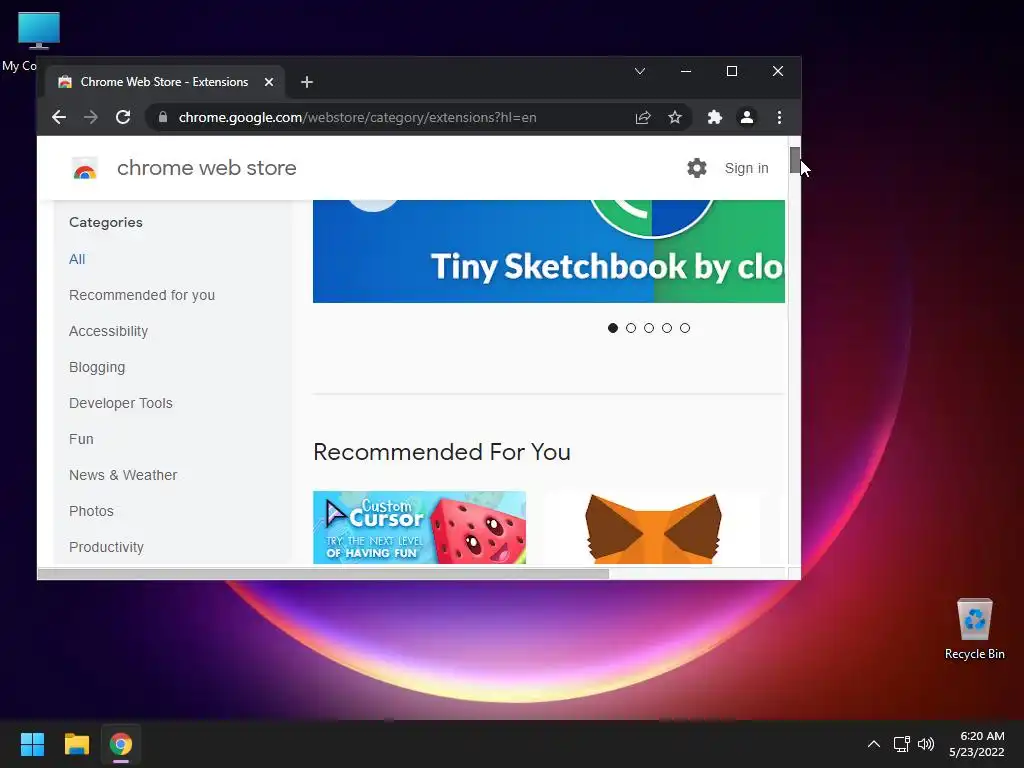
Task: Open the volume speaker icon
Action: 925,744
